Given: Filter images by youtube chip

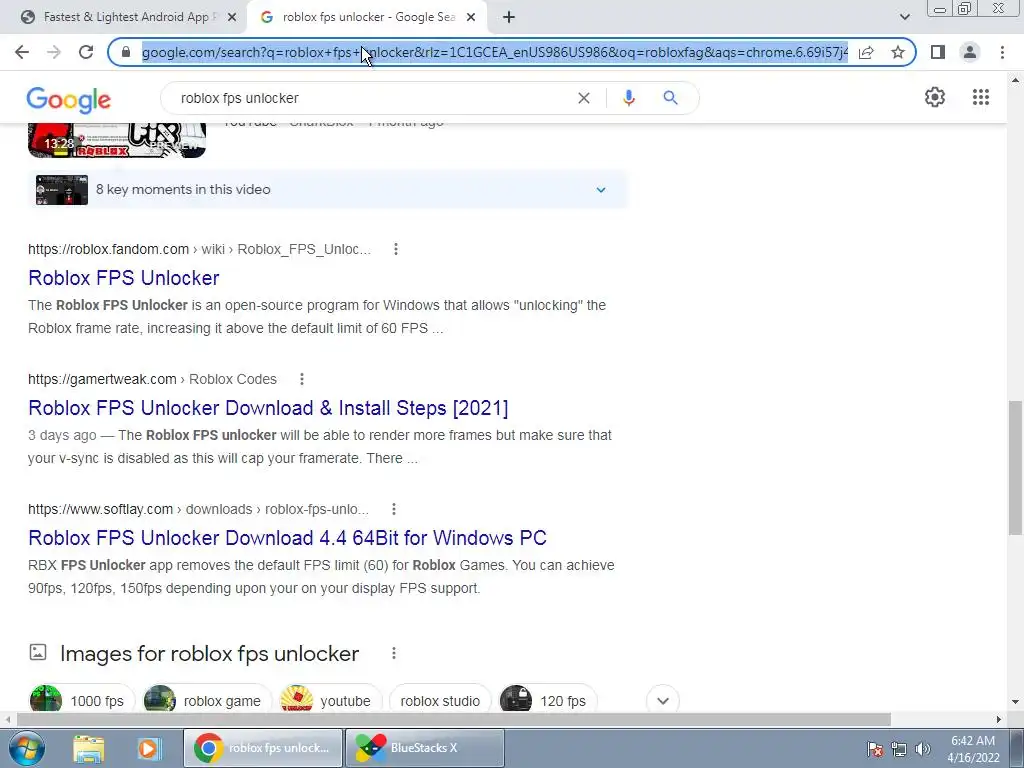Looking at the screenshot, I should coord(330,701).
